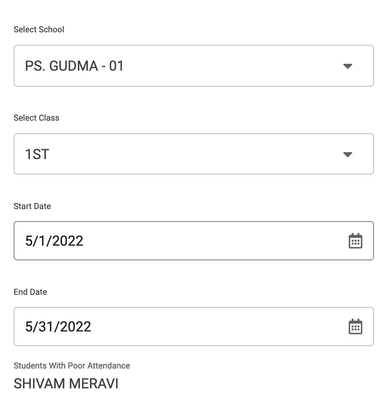Select the student name SHIVAM MERAVI
Screen dimensions: 385x400
[x=66, y=384]
